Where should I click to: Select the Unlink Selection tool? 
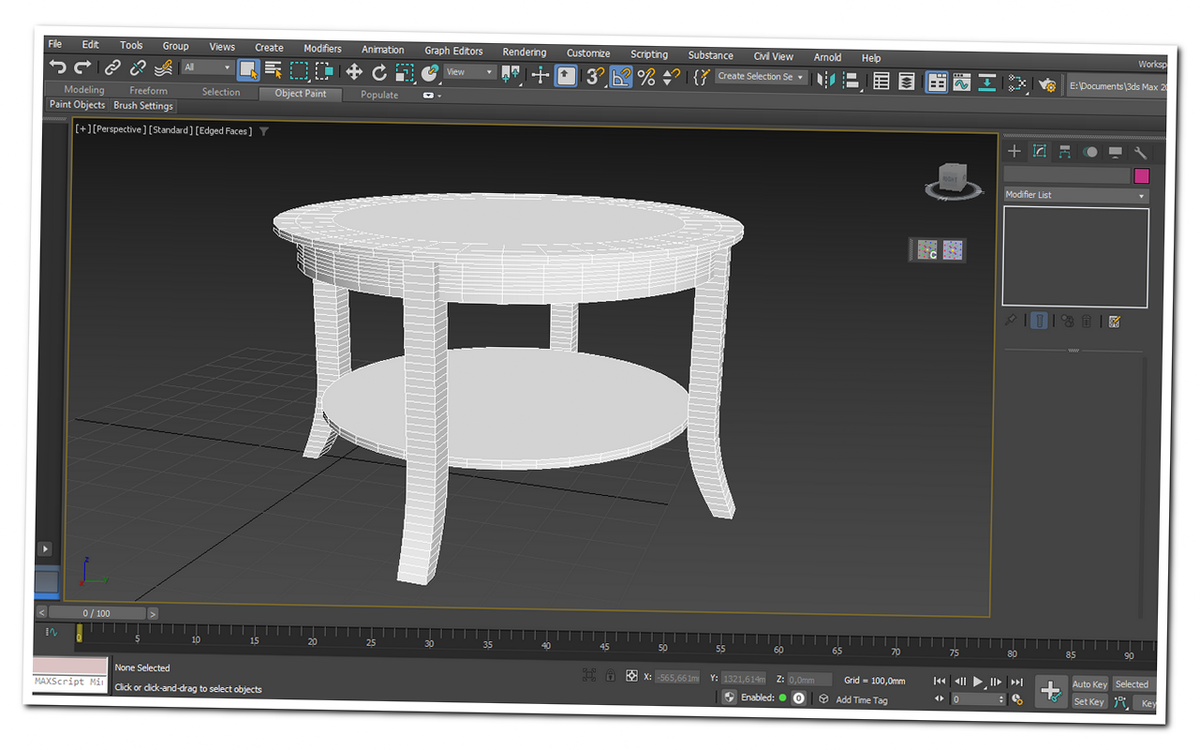coord(138,68)
